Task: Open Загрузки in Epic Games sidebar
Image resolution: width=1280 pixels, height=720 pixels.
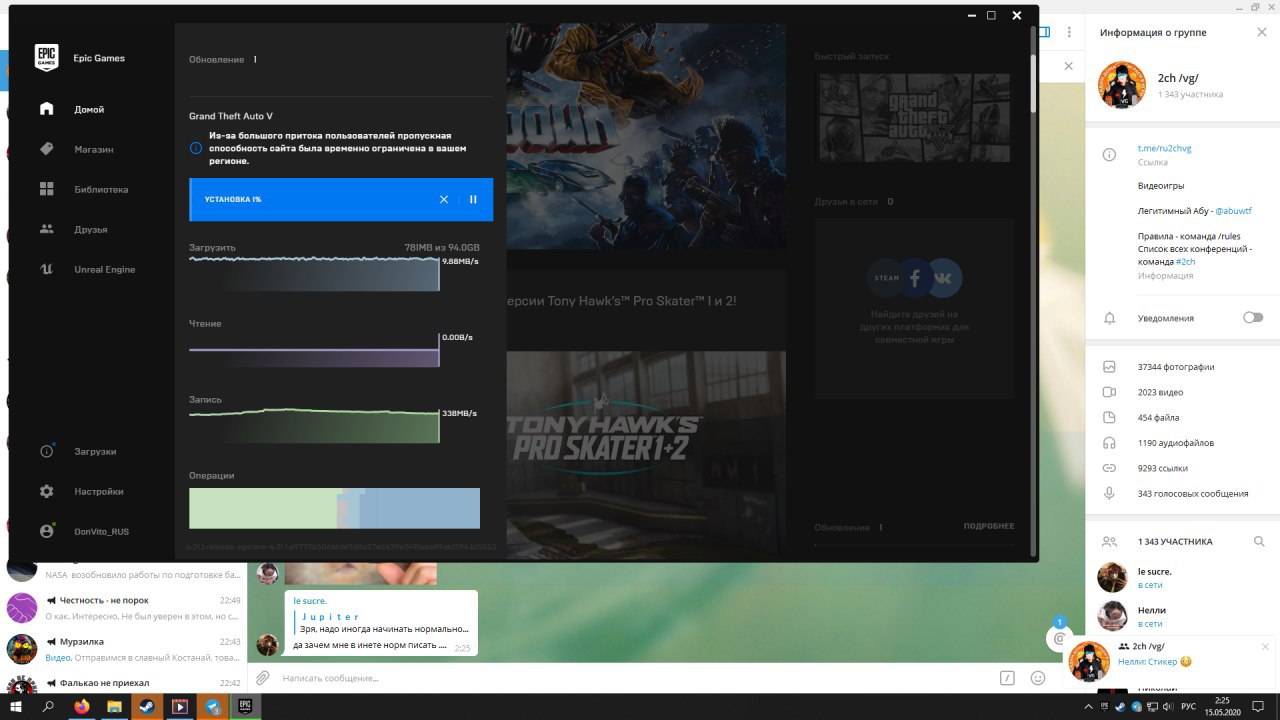Action: tap(95, 451)
